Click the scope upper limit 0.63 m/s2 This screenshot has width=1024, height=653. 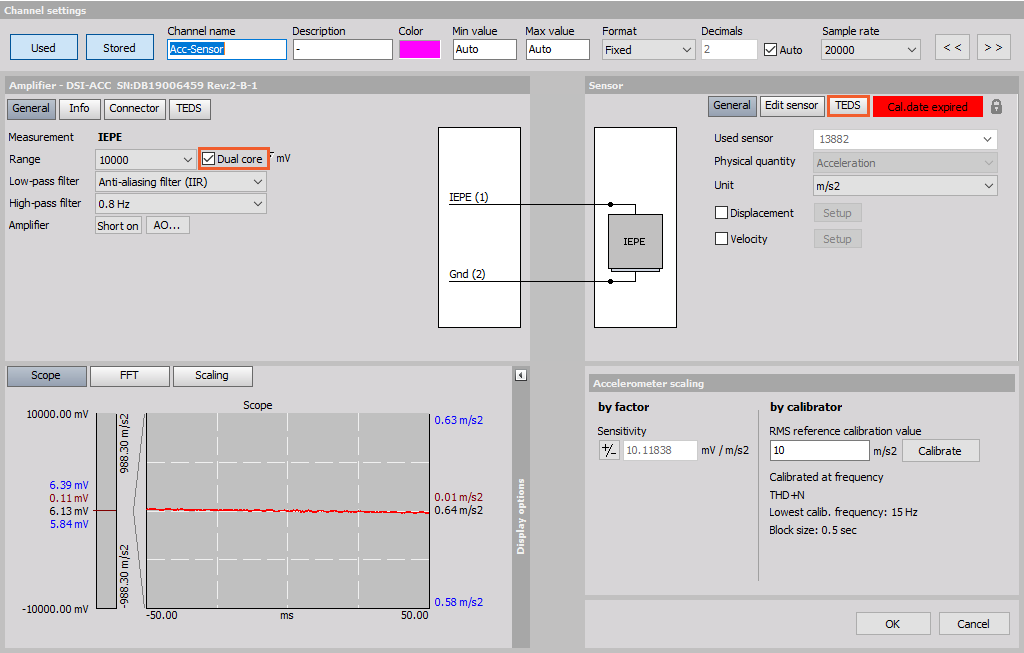[458, 420]
